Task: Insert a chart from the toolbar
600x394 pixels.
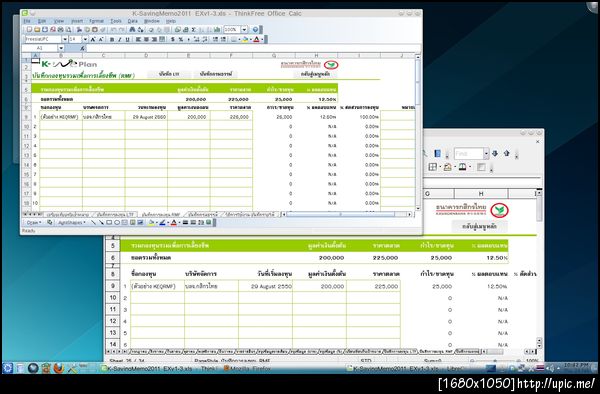Action: click(x=217, y=29)
